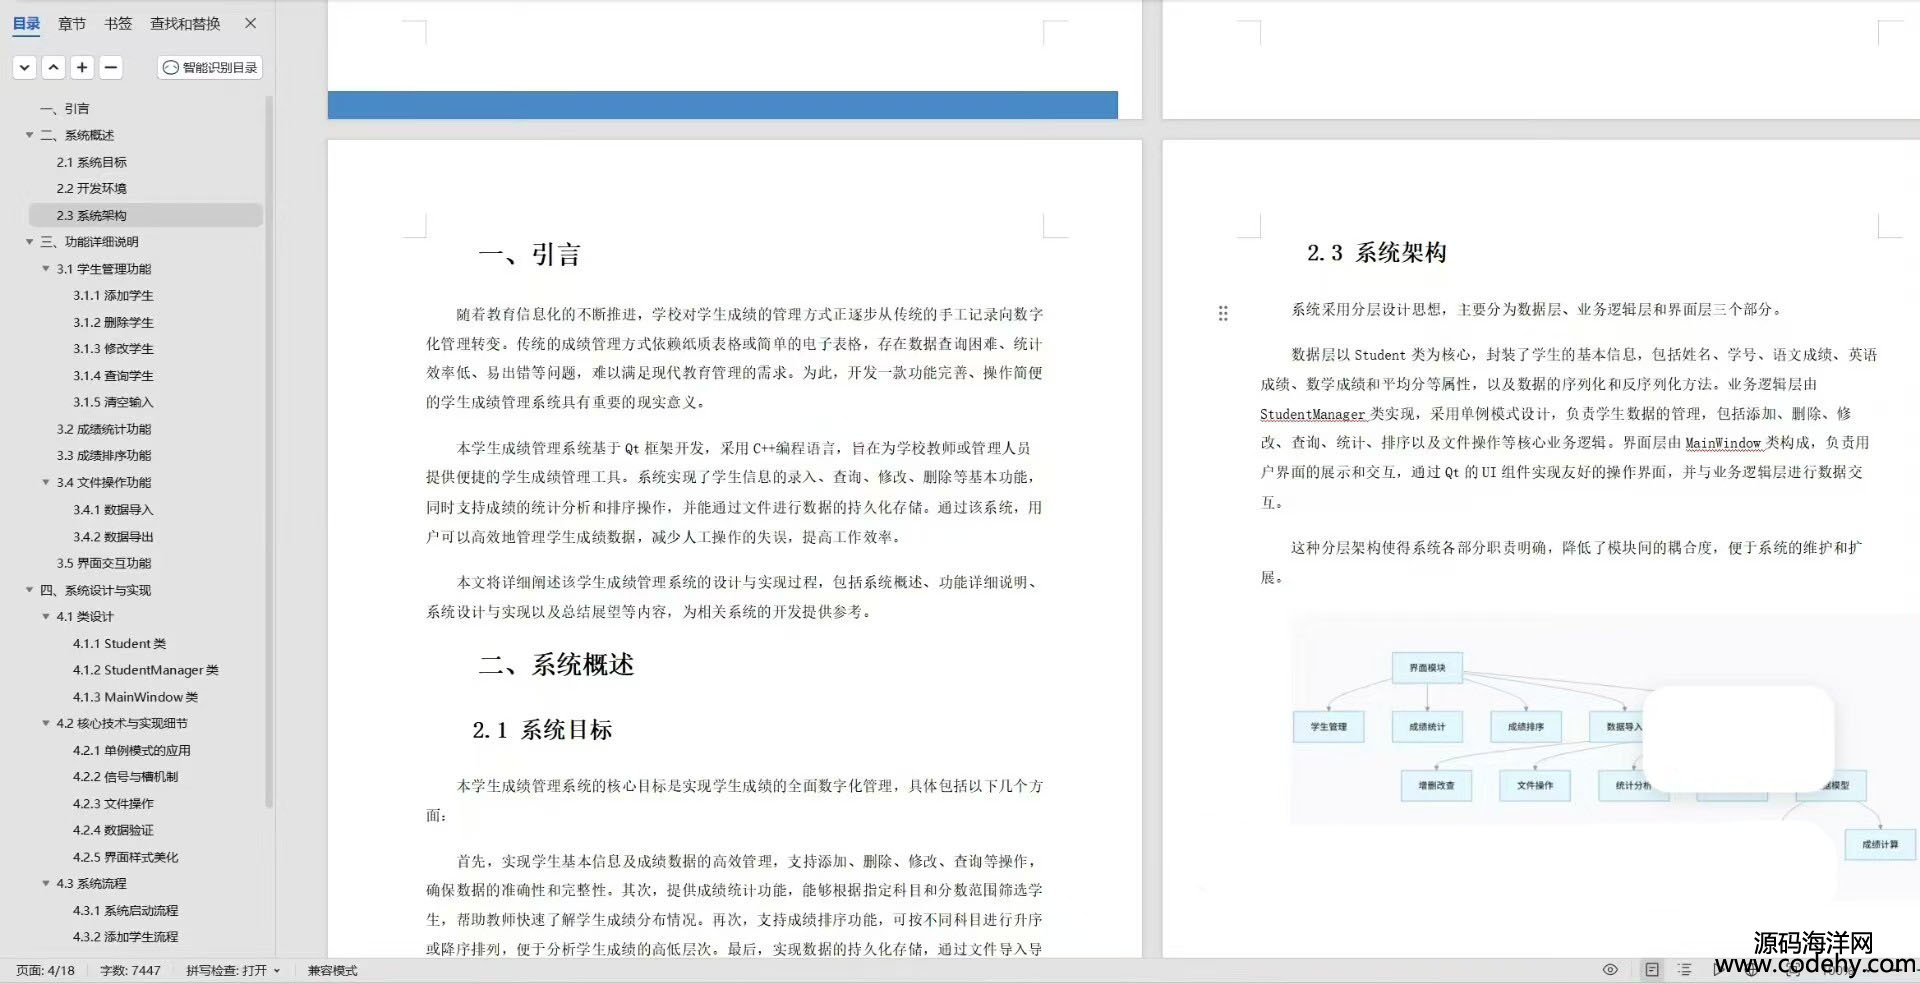Viewport: 1920px width, 984px height.
Task: Switch to outline view icon in status bar
Action: click(1685, 969)
